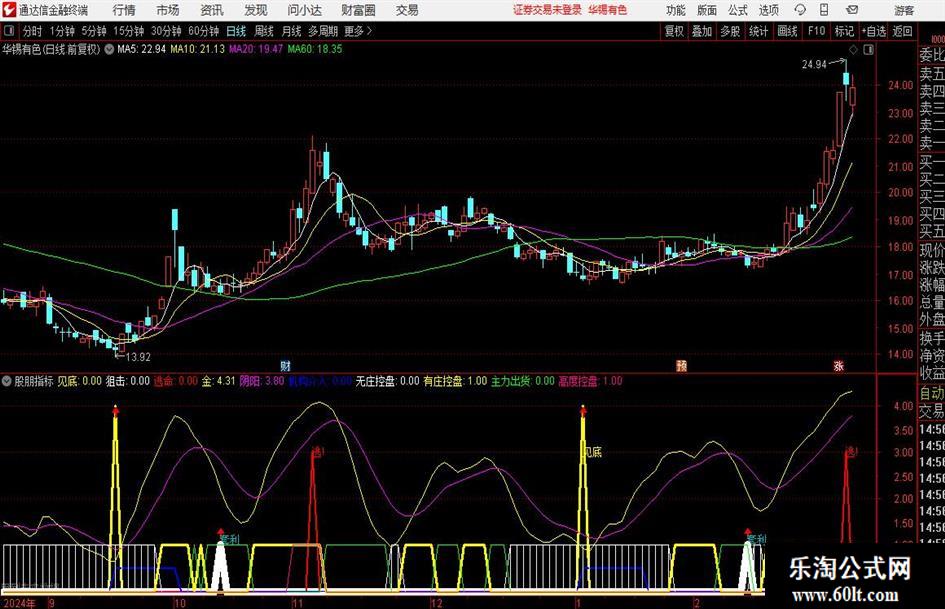Open the 财富圈 menu
Viewport: 945px width, 609px height.
click(x=358, y=10)
